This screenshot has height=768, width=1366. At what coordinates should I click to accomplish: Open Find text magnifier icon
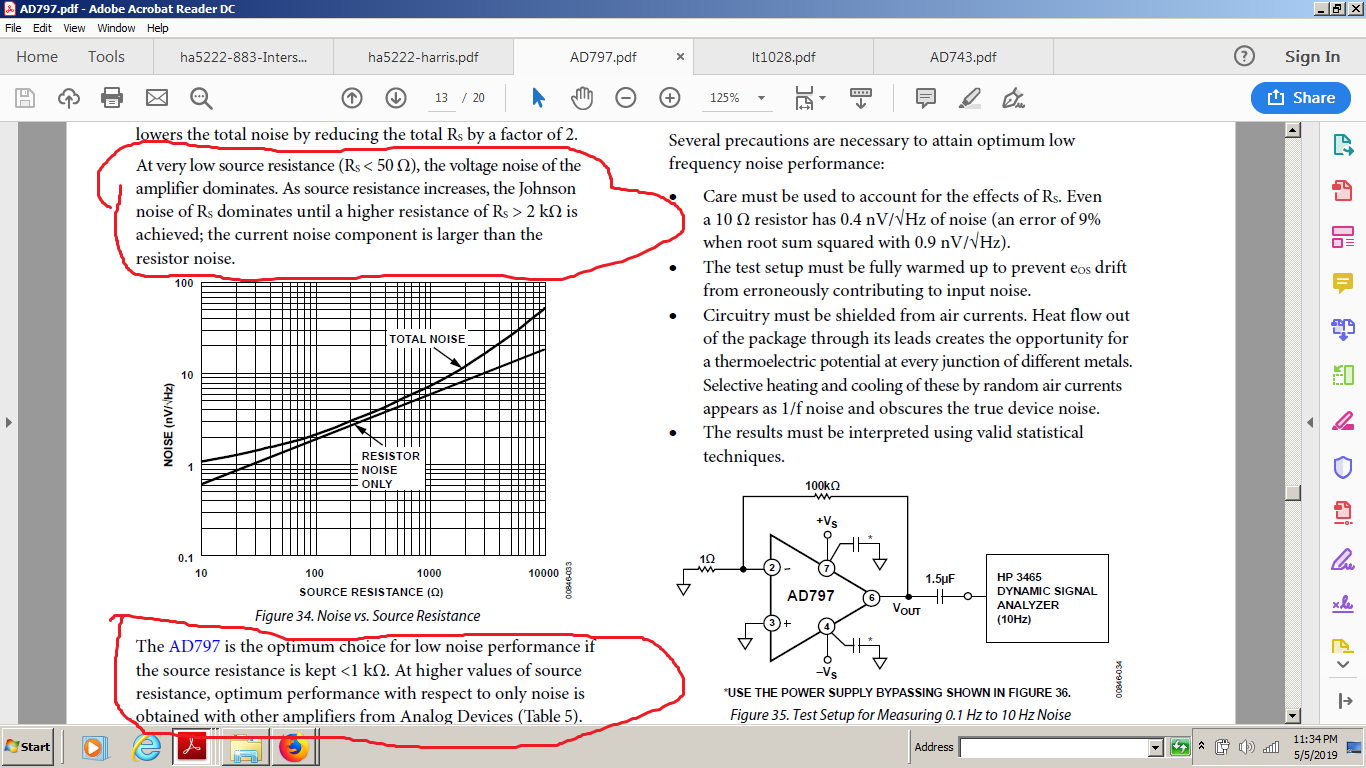[x=201, y=98]
